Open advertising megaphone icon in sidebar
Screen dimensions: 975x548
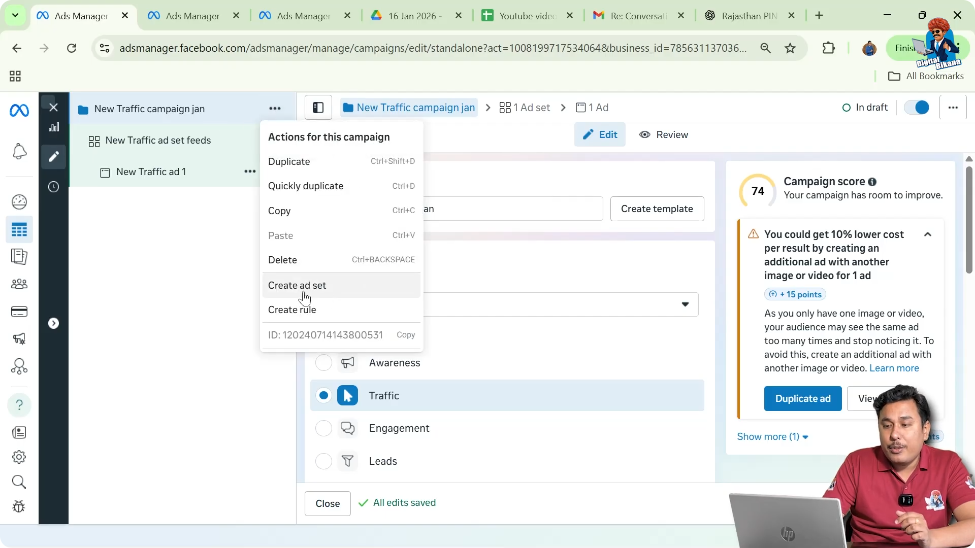(19, 339)
